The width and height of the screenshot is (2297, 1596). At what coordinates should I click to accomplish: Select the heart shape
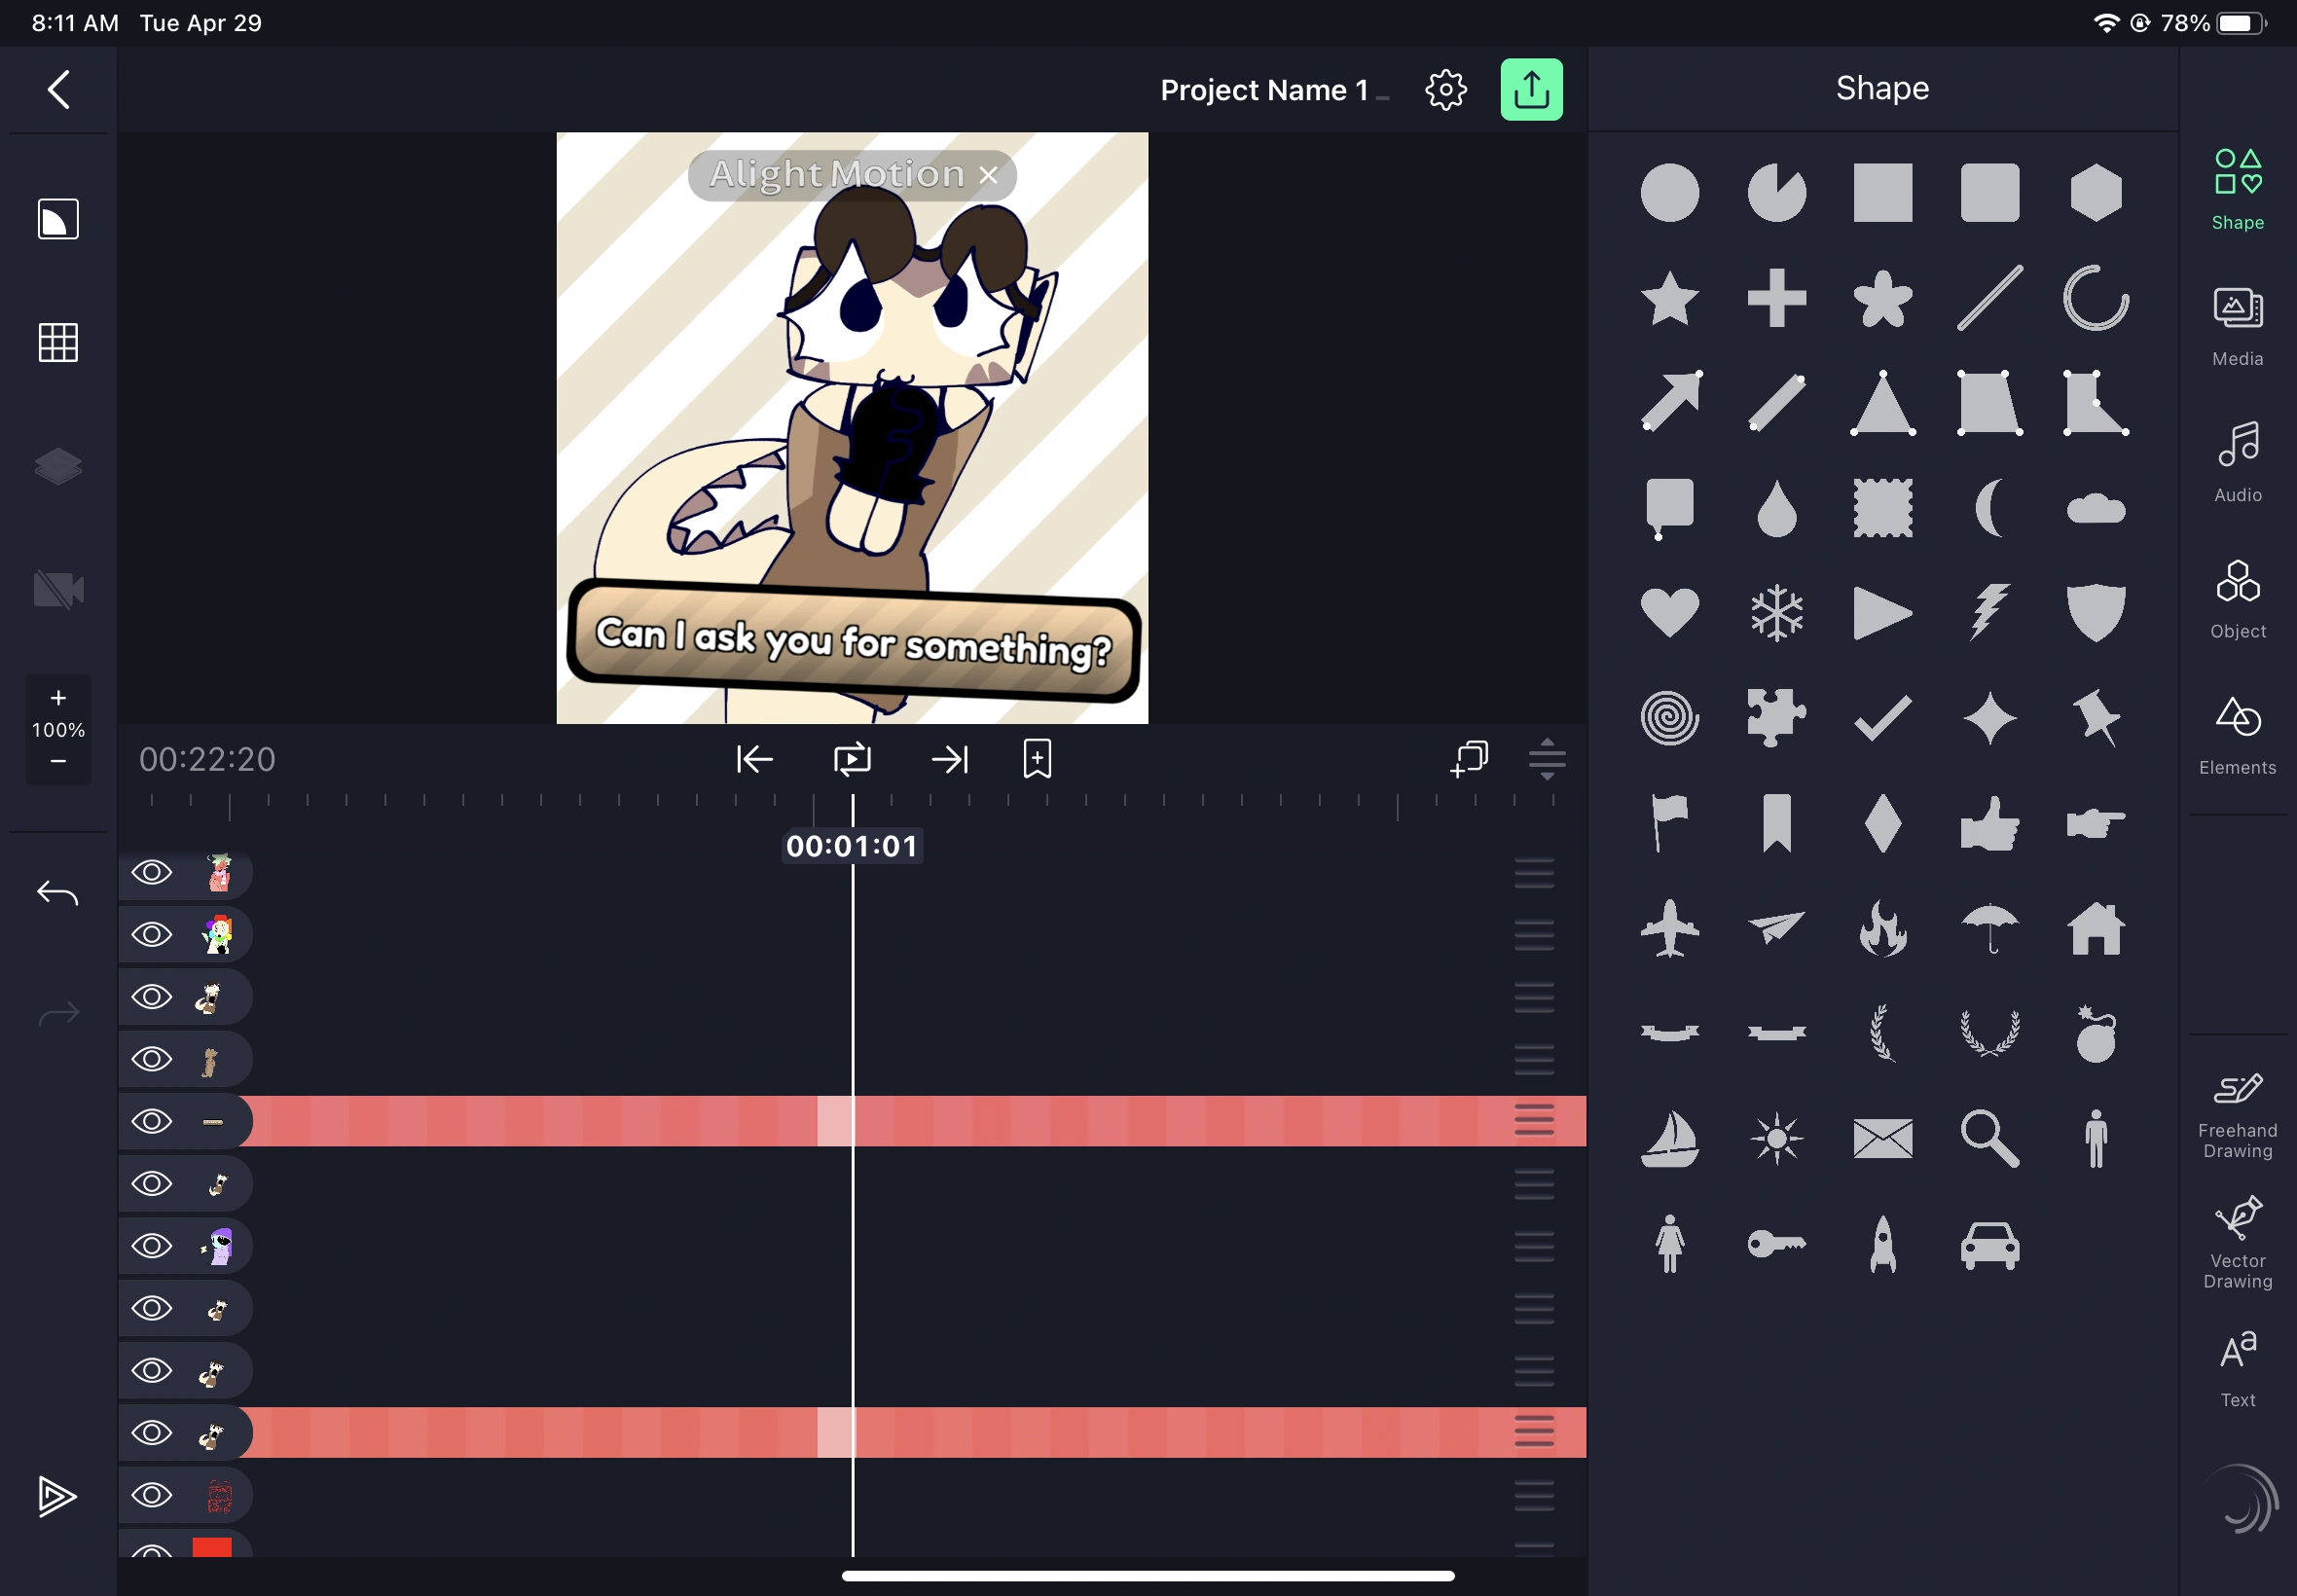[1669, 612]
